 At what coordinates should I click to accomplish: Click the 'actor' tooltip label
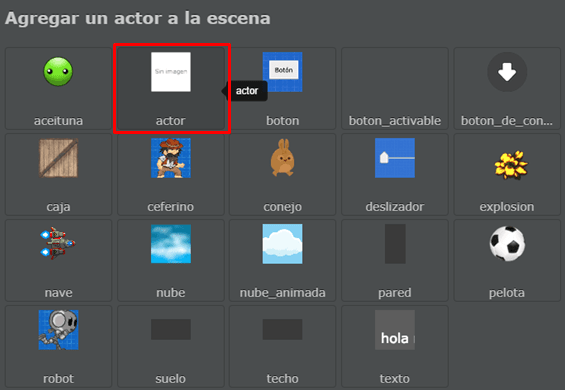click(247, 91)
